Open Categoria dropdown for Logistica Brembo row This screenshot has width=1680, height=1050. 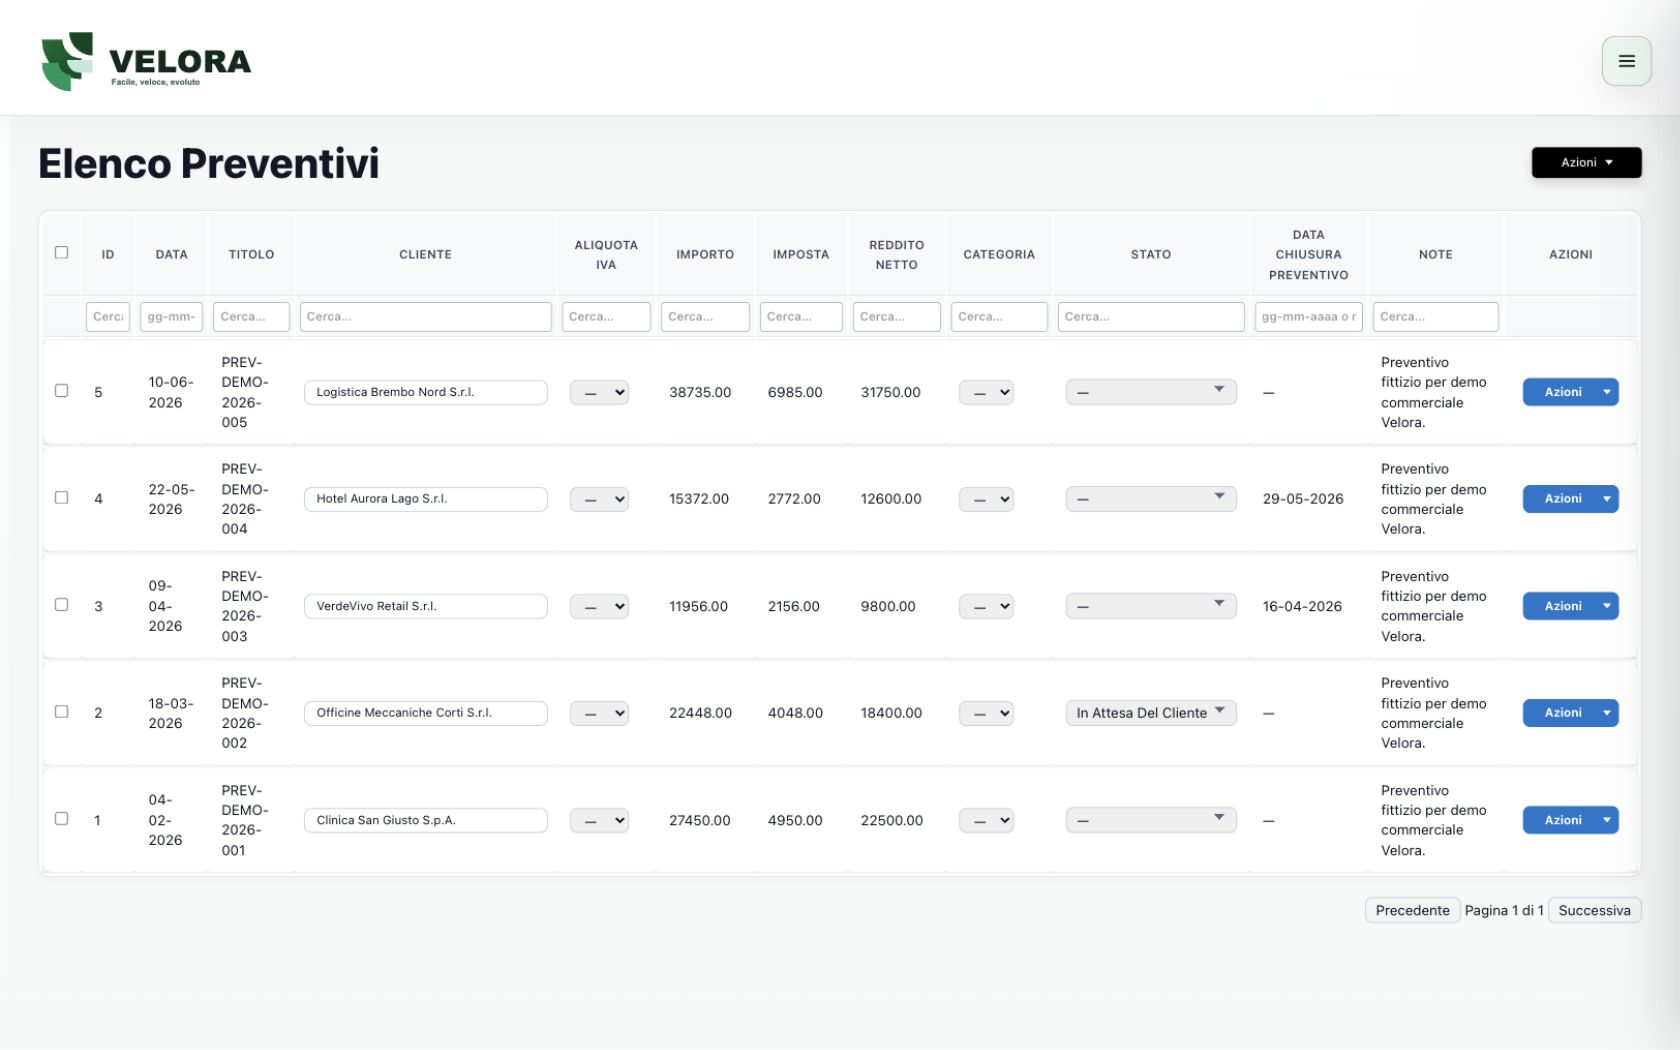tap(986, 393)
